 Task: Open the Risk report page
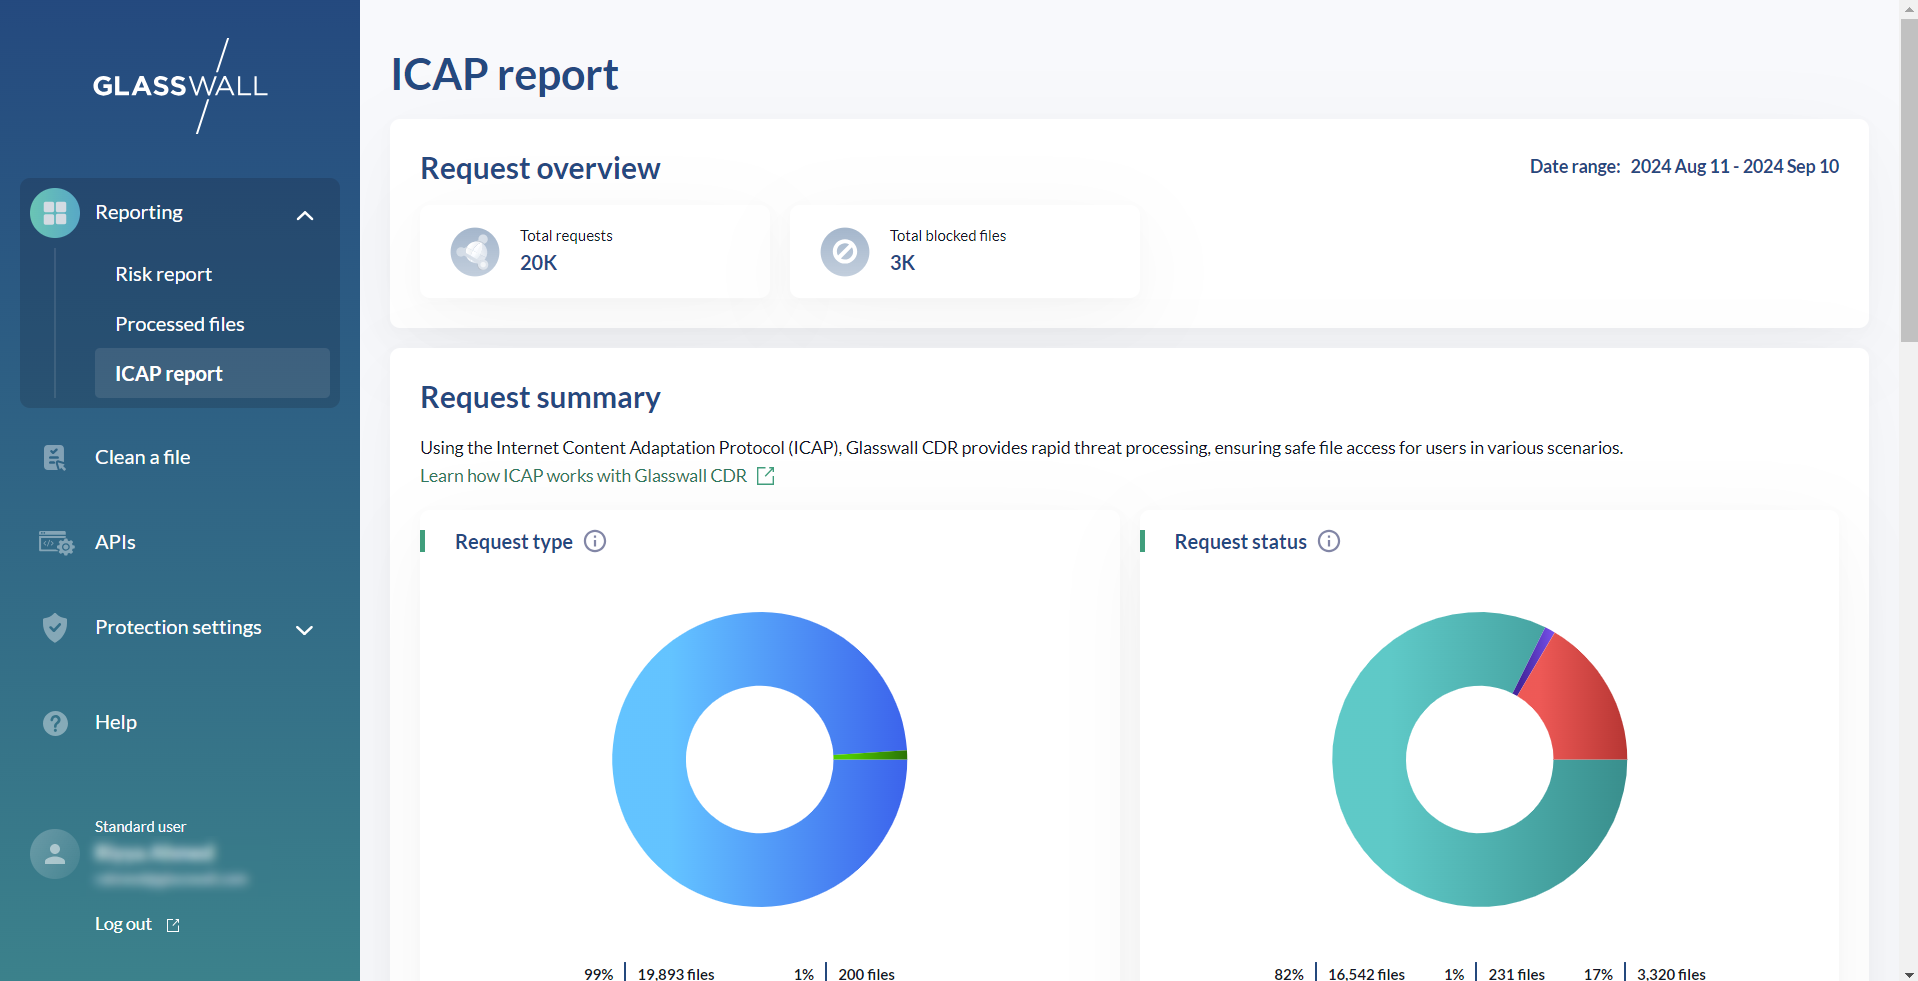click(x=163, y=274)
